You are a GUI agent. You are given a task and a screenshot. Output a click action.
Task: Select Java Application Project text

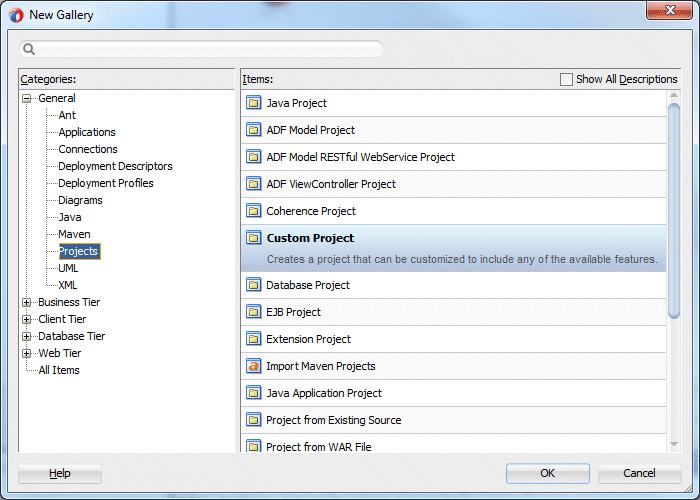tap(324, 393)
